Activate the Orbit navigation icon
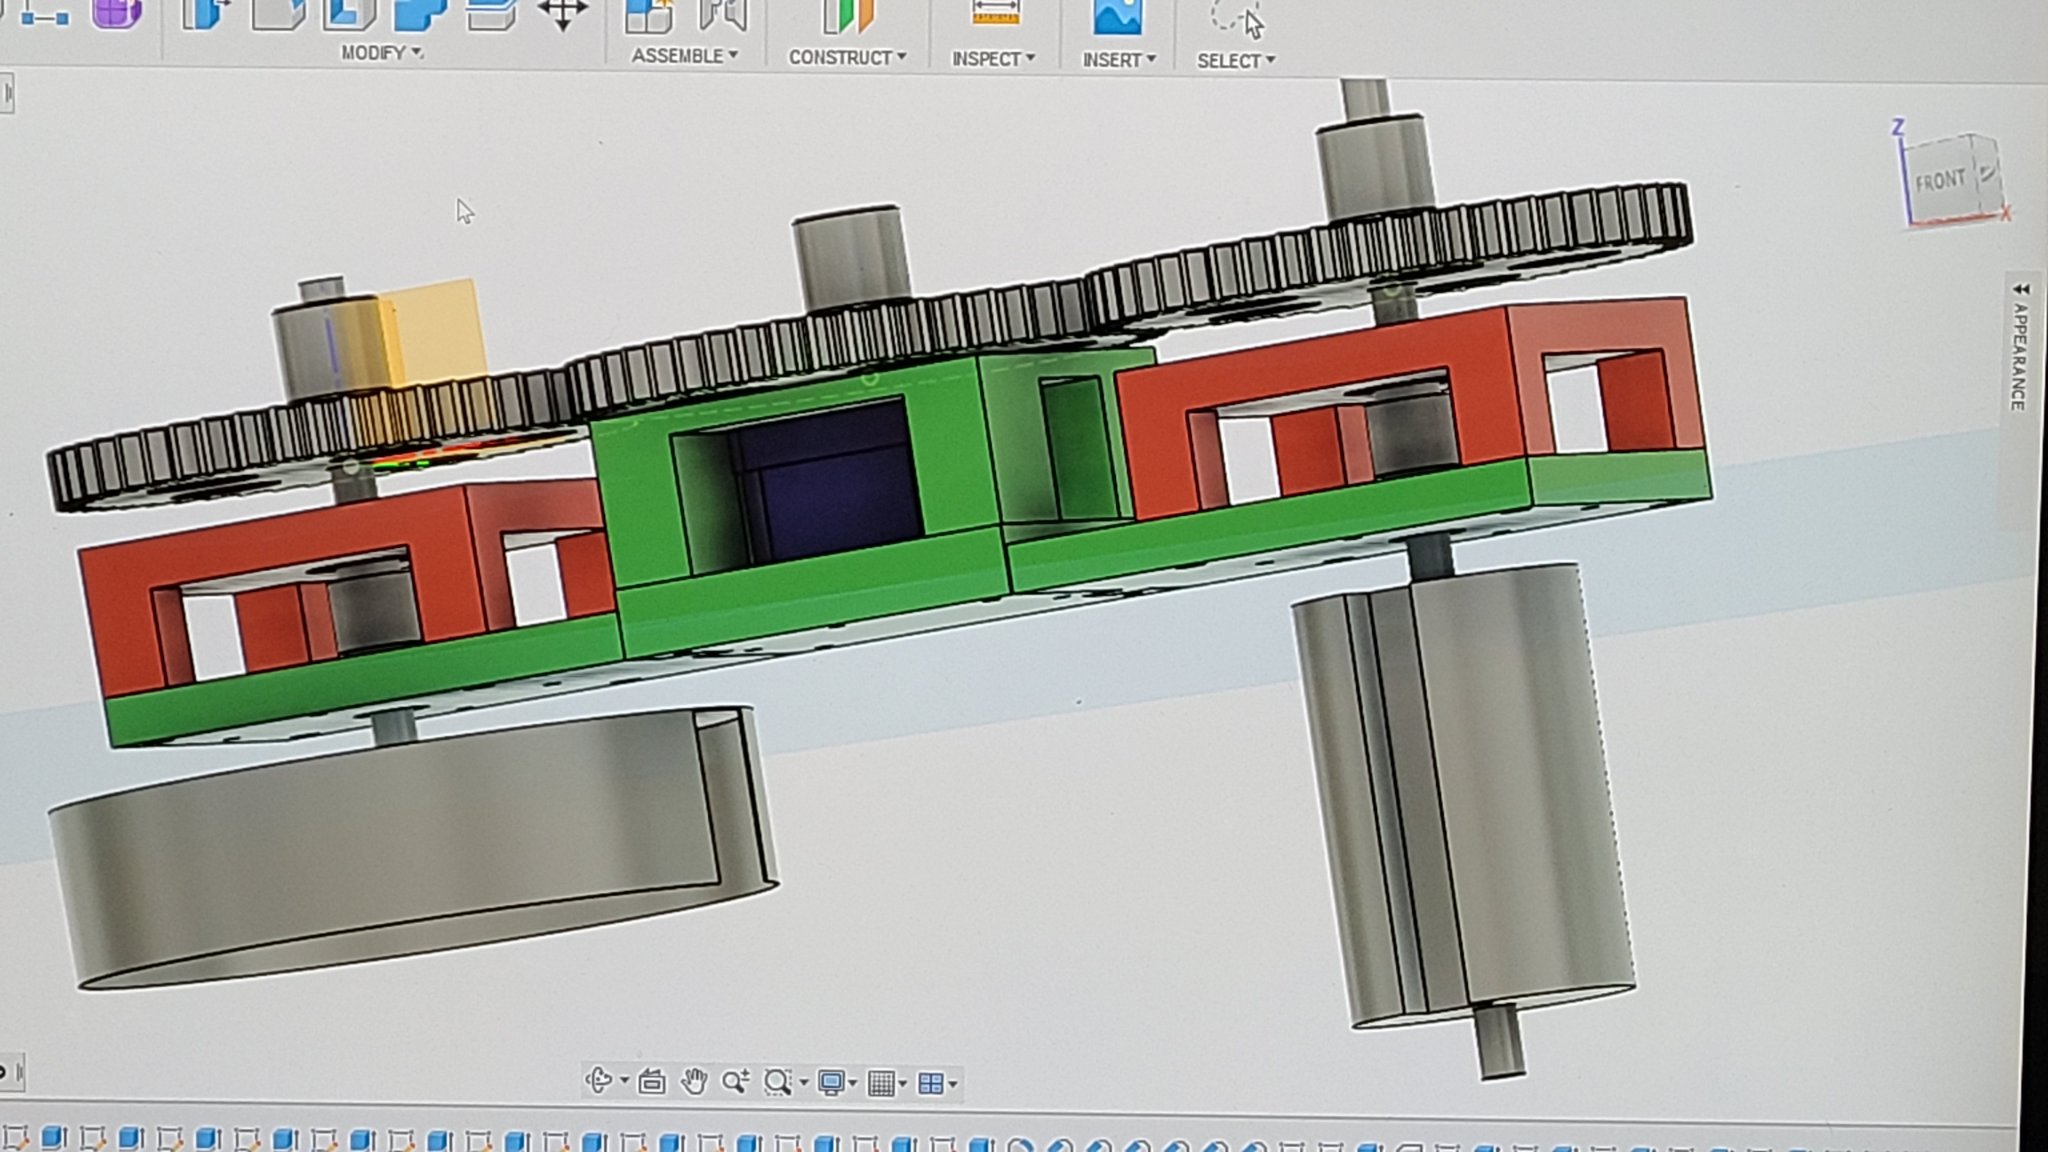 598,1081
